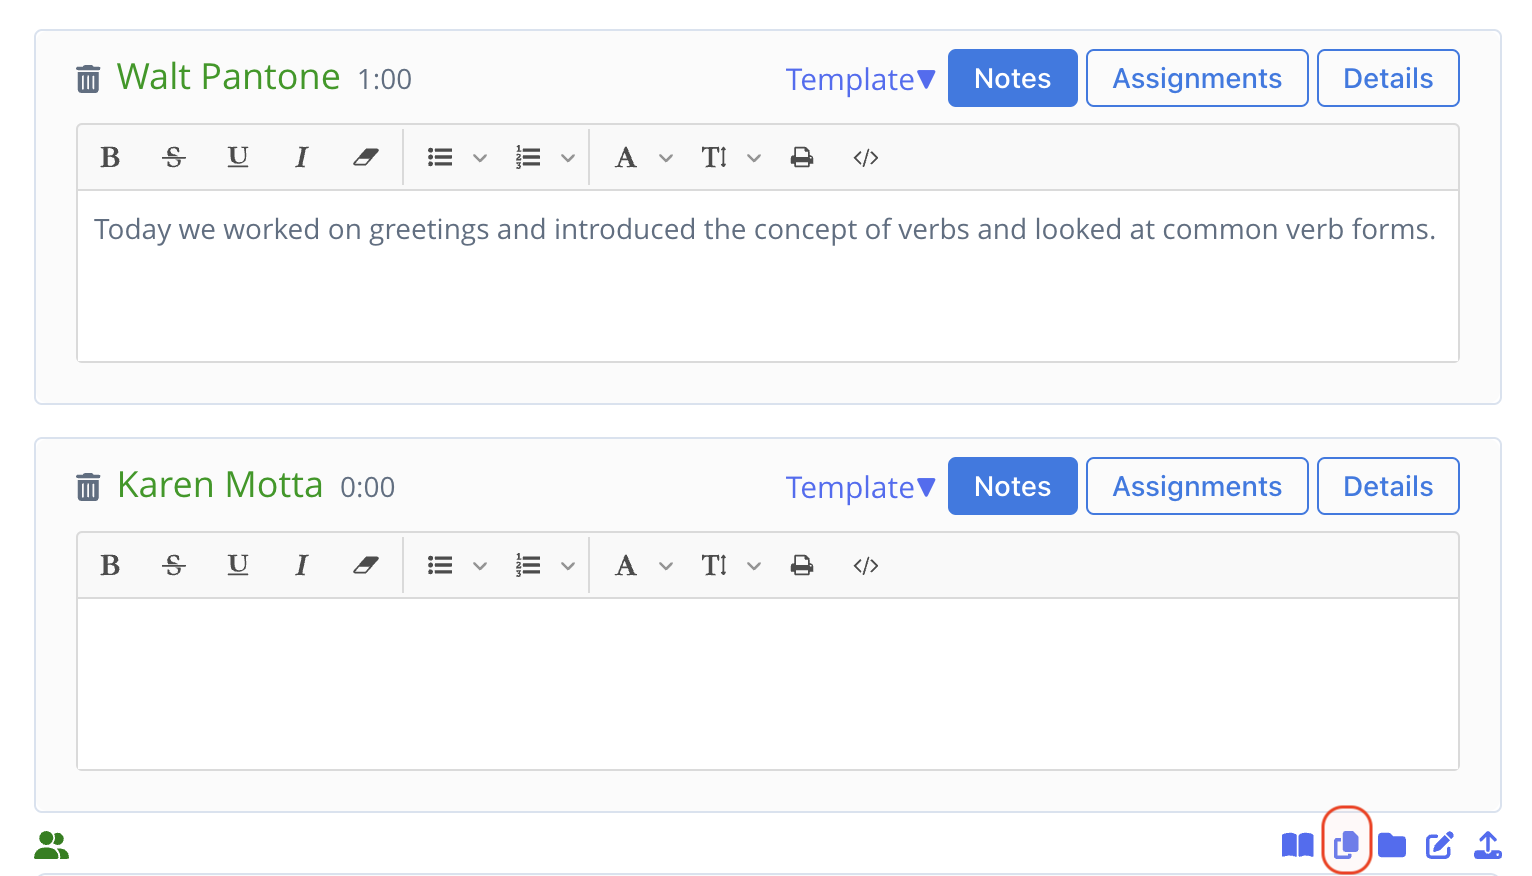This screenshot has height=876, width=1532.
Task: Switch to Assignments tab for Walt Pantone
Action: (1197, 78)
